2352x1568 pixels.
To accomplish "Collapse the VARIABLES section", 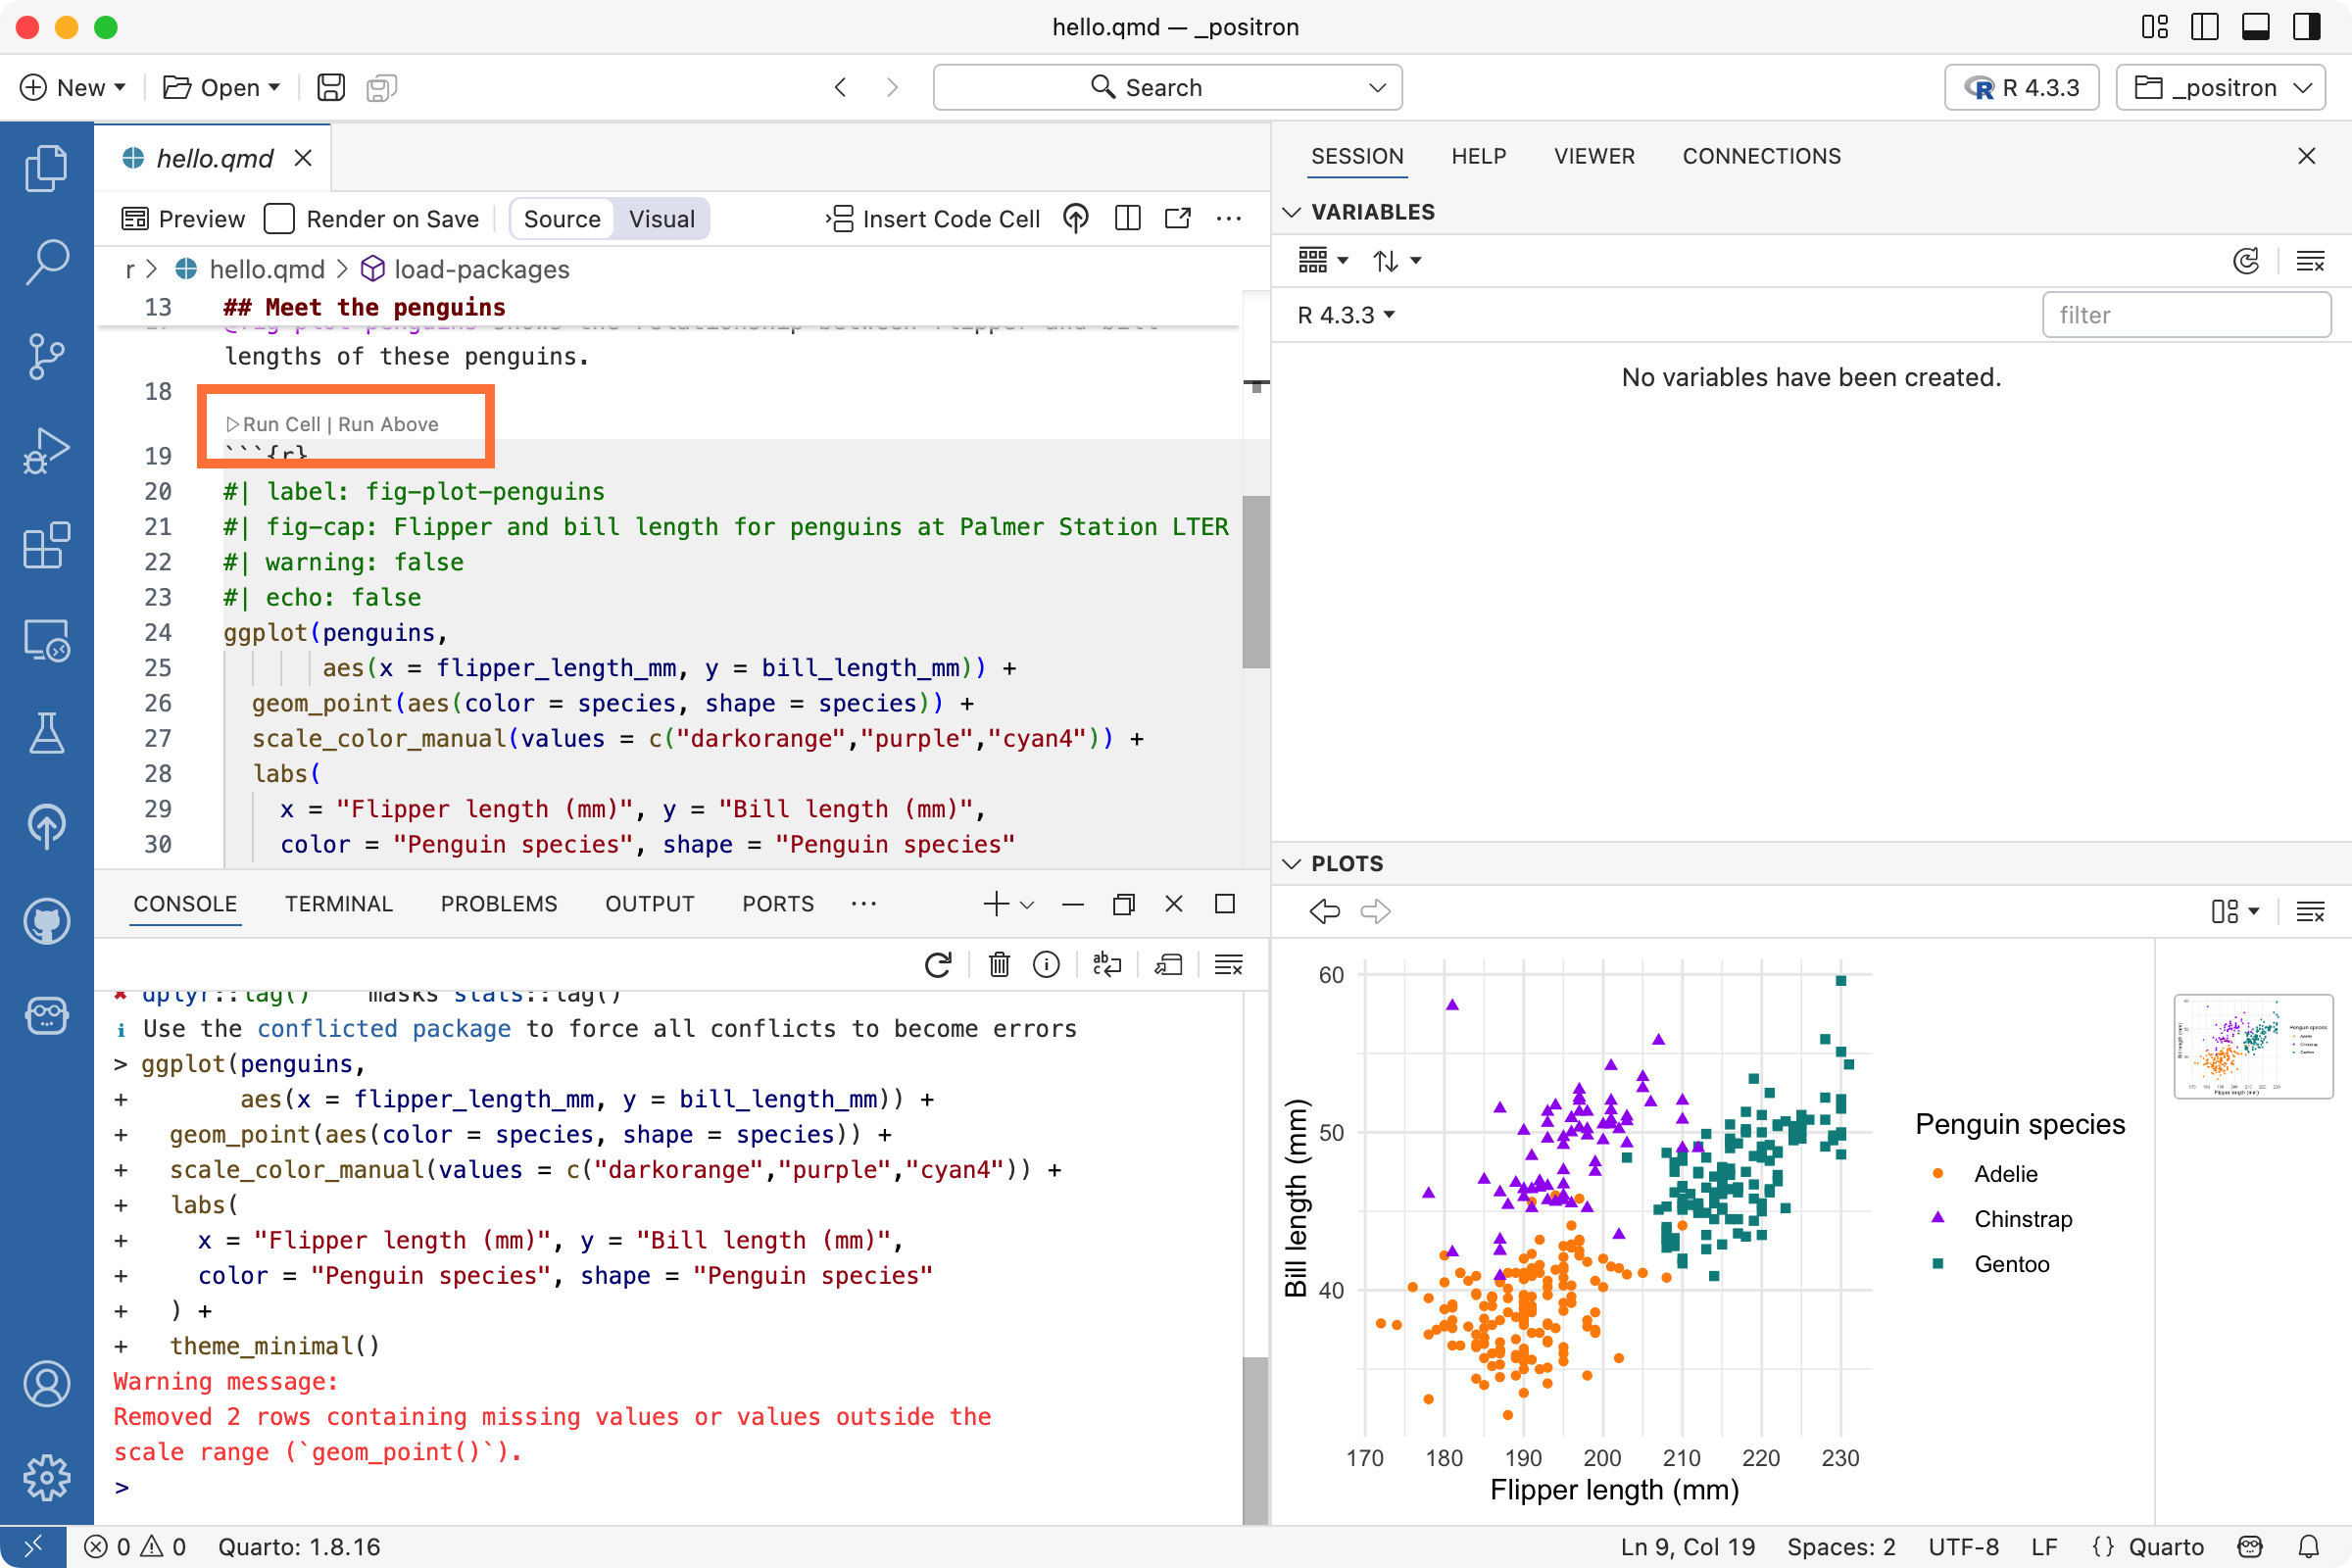I will click(x=1292, y=211).
